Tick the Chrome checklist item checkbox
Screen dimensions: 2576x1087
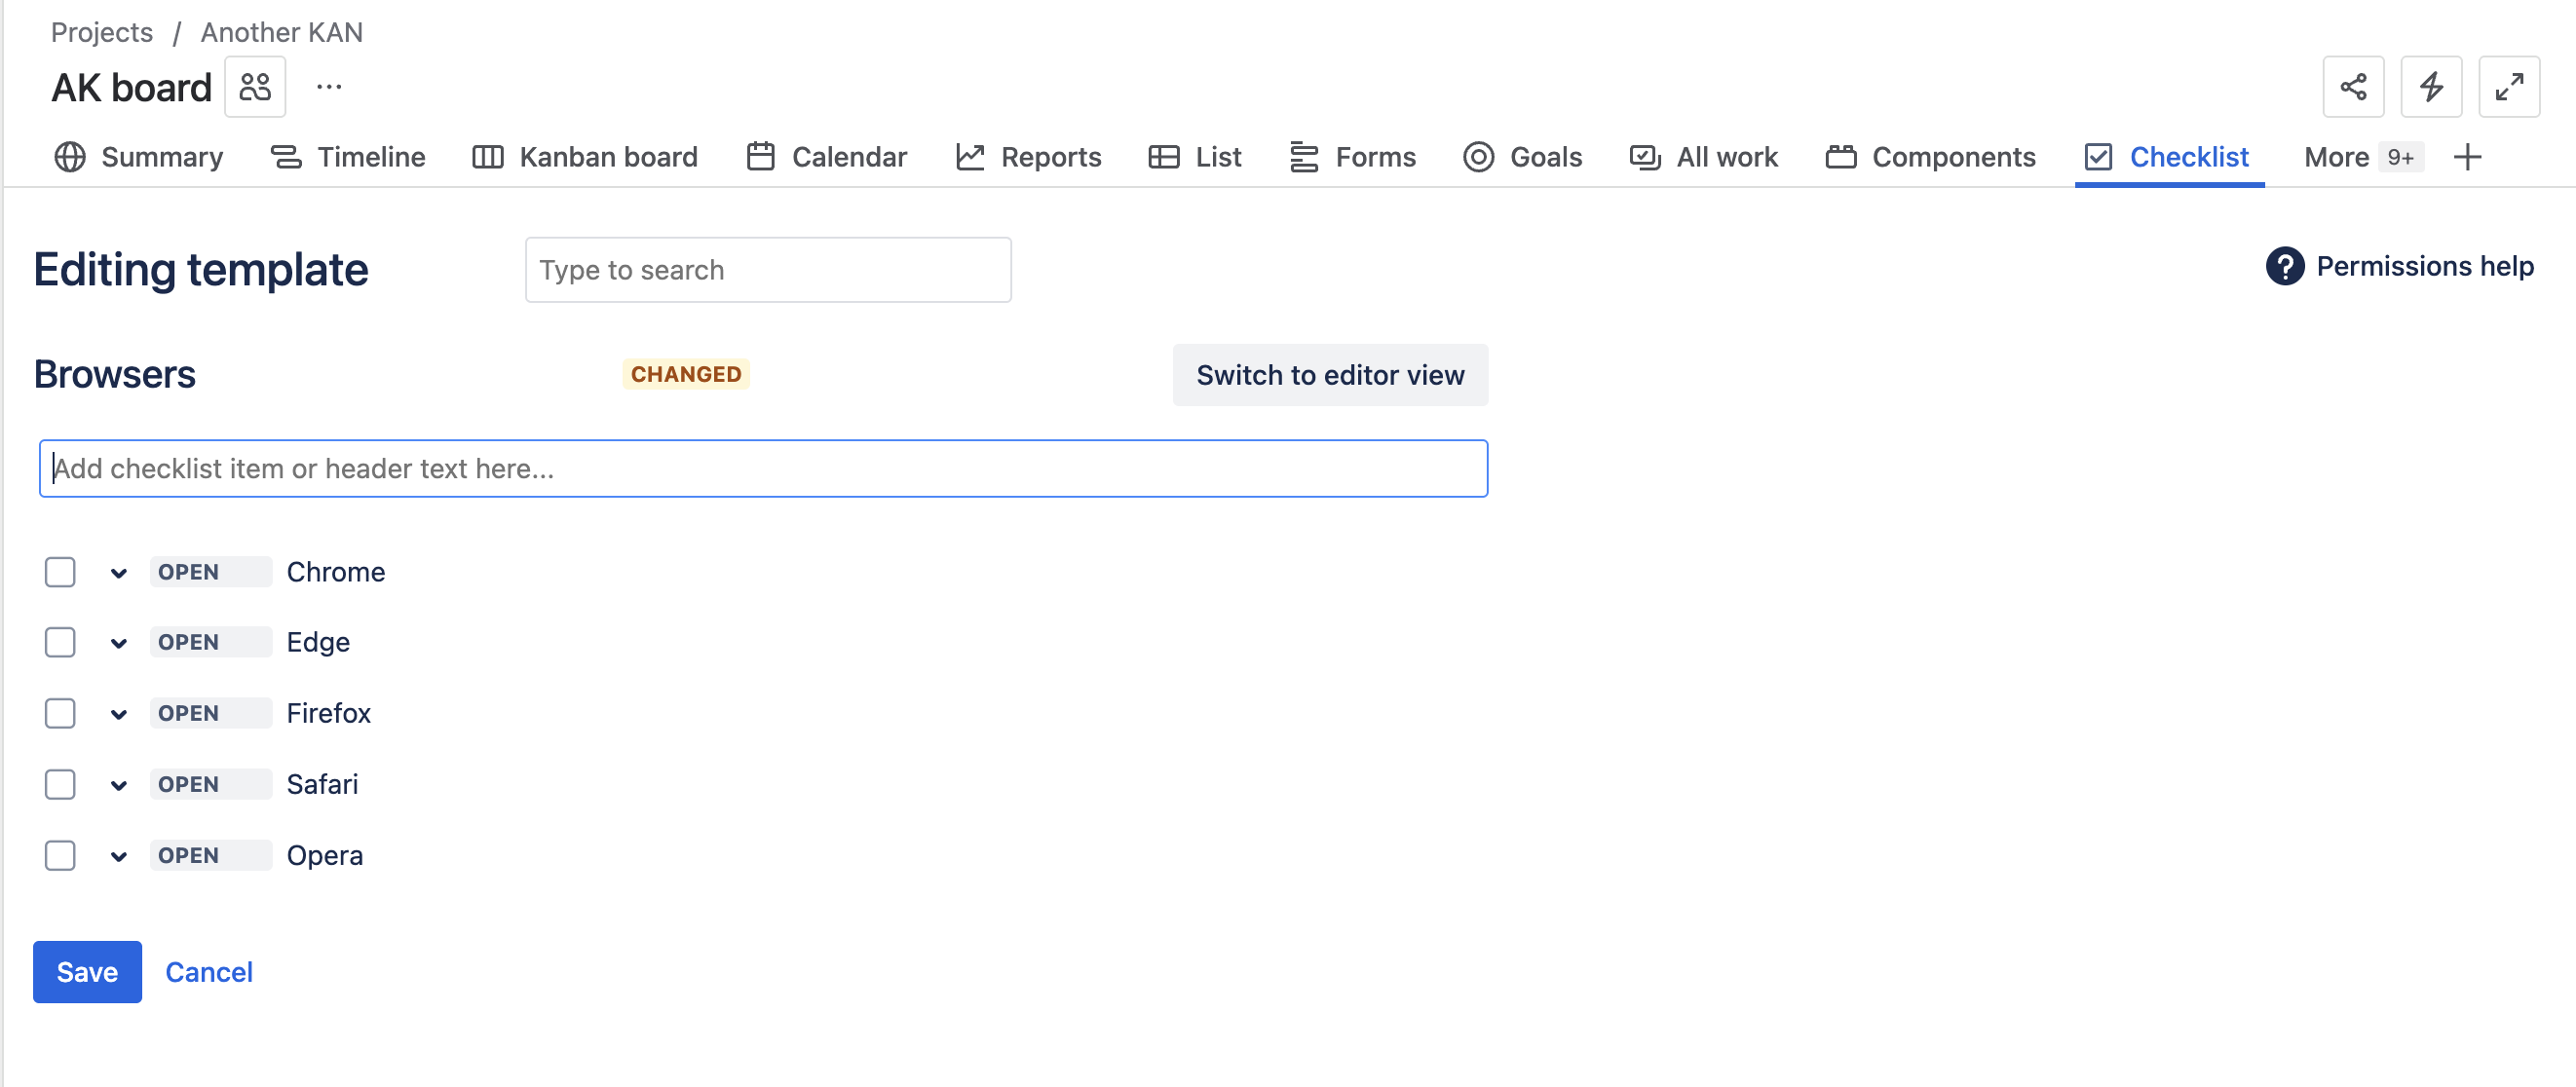pyautogui.click(x=60, y=572)
